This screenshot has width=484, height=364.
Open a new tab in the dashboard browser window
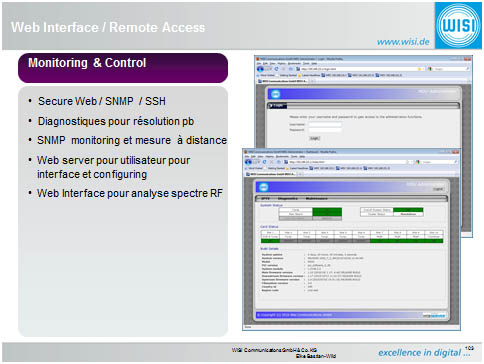pyautogui.click(x=301, y=174)
